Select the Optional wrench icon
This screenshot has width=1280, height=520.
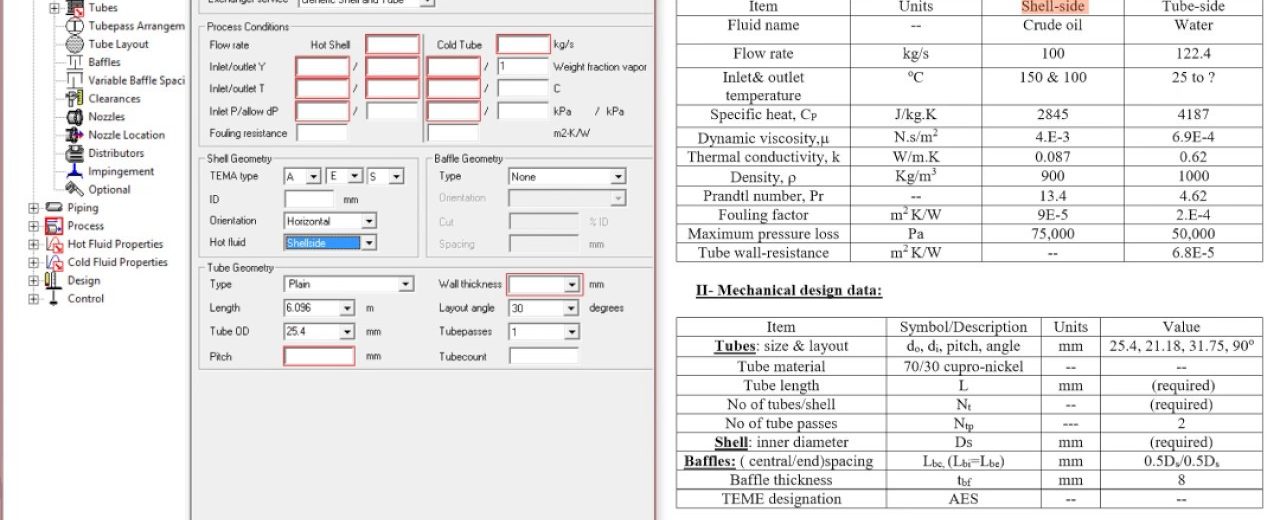click(x=74, y=189)
